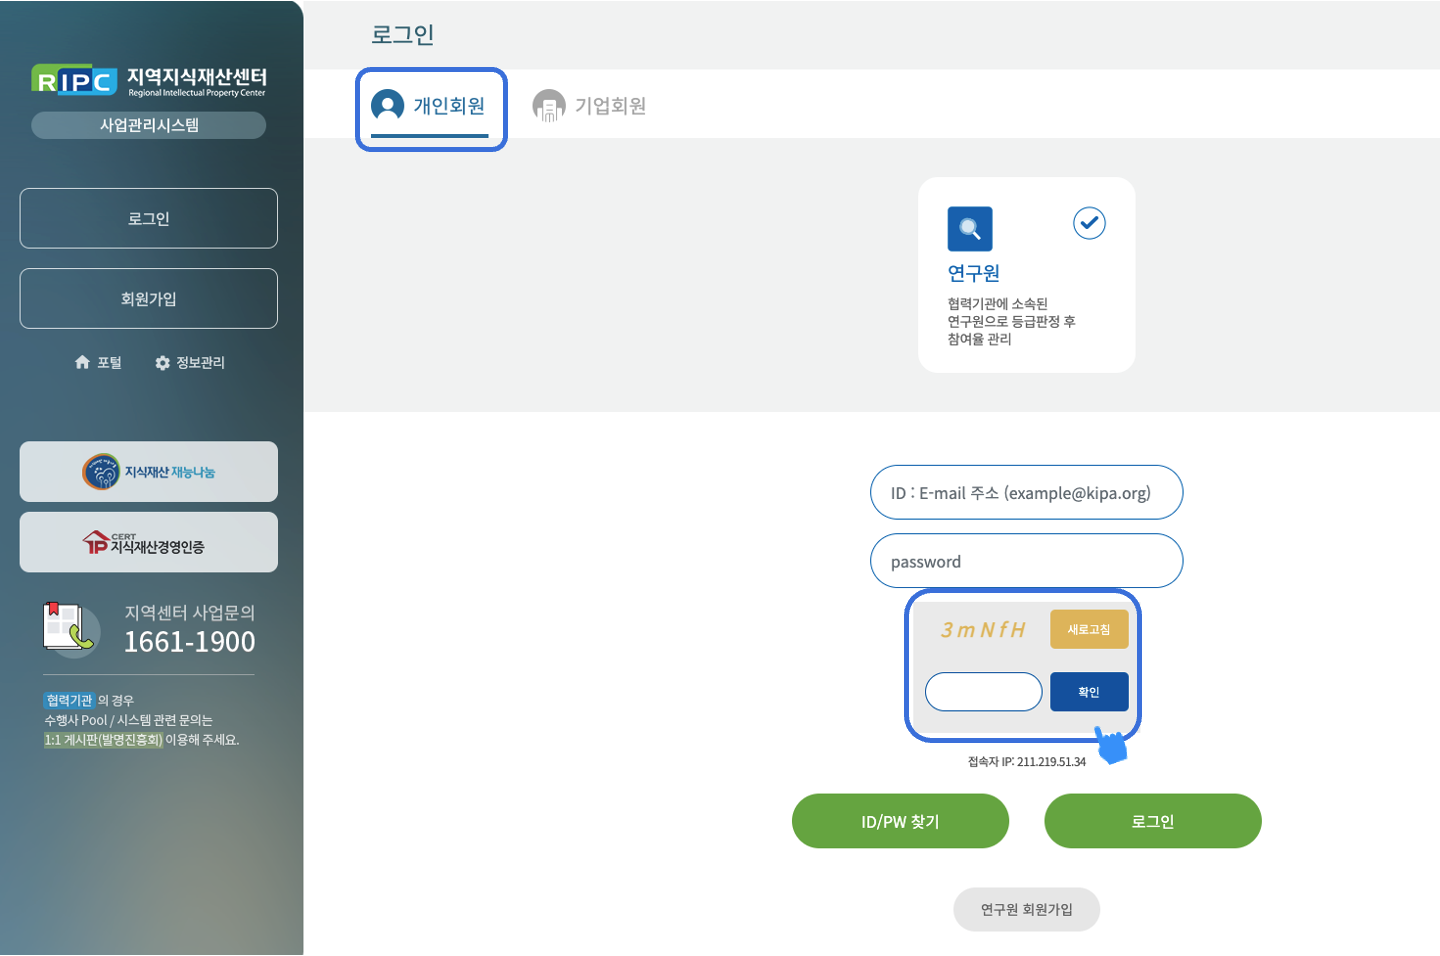Click the phone inquiry icon
1440x956 pixels.
(x=70, y=627)
